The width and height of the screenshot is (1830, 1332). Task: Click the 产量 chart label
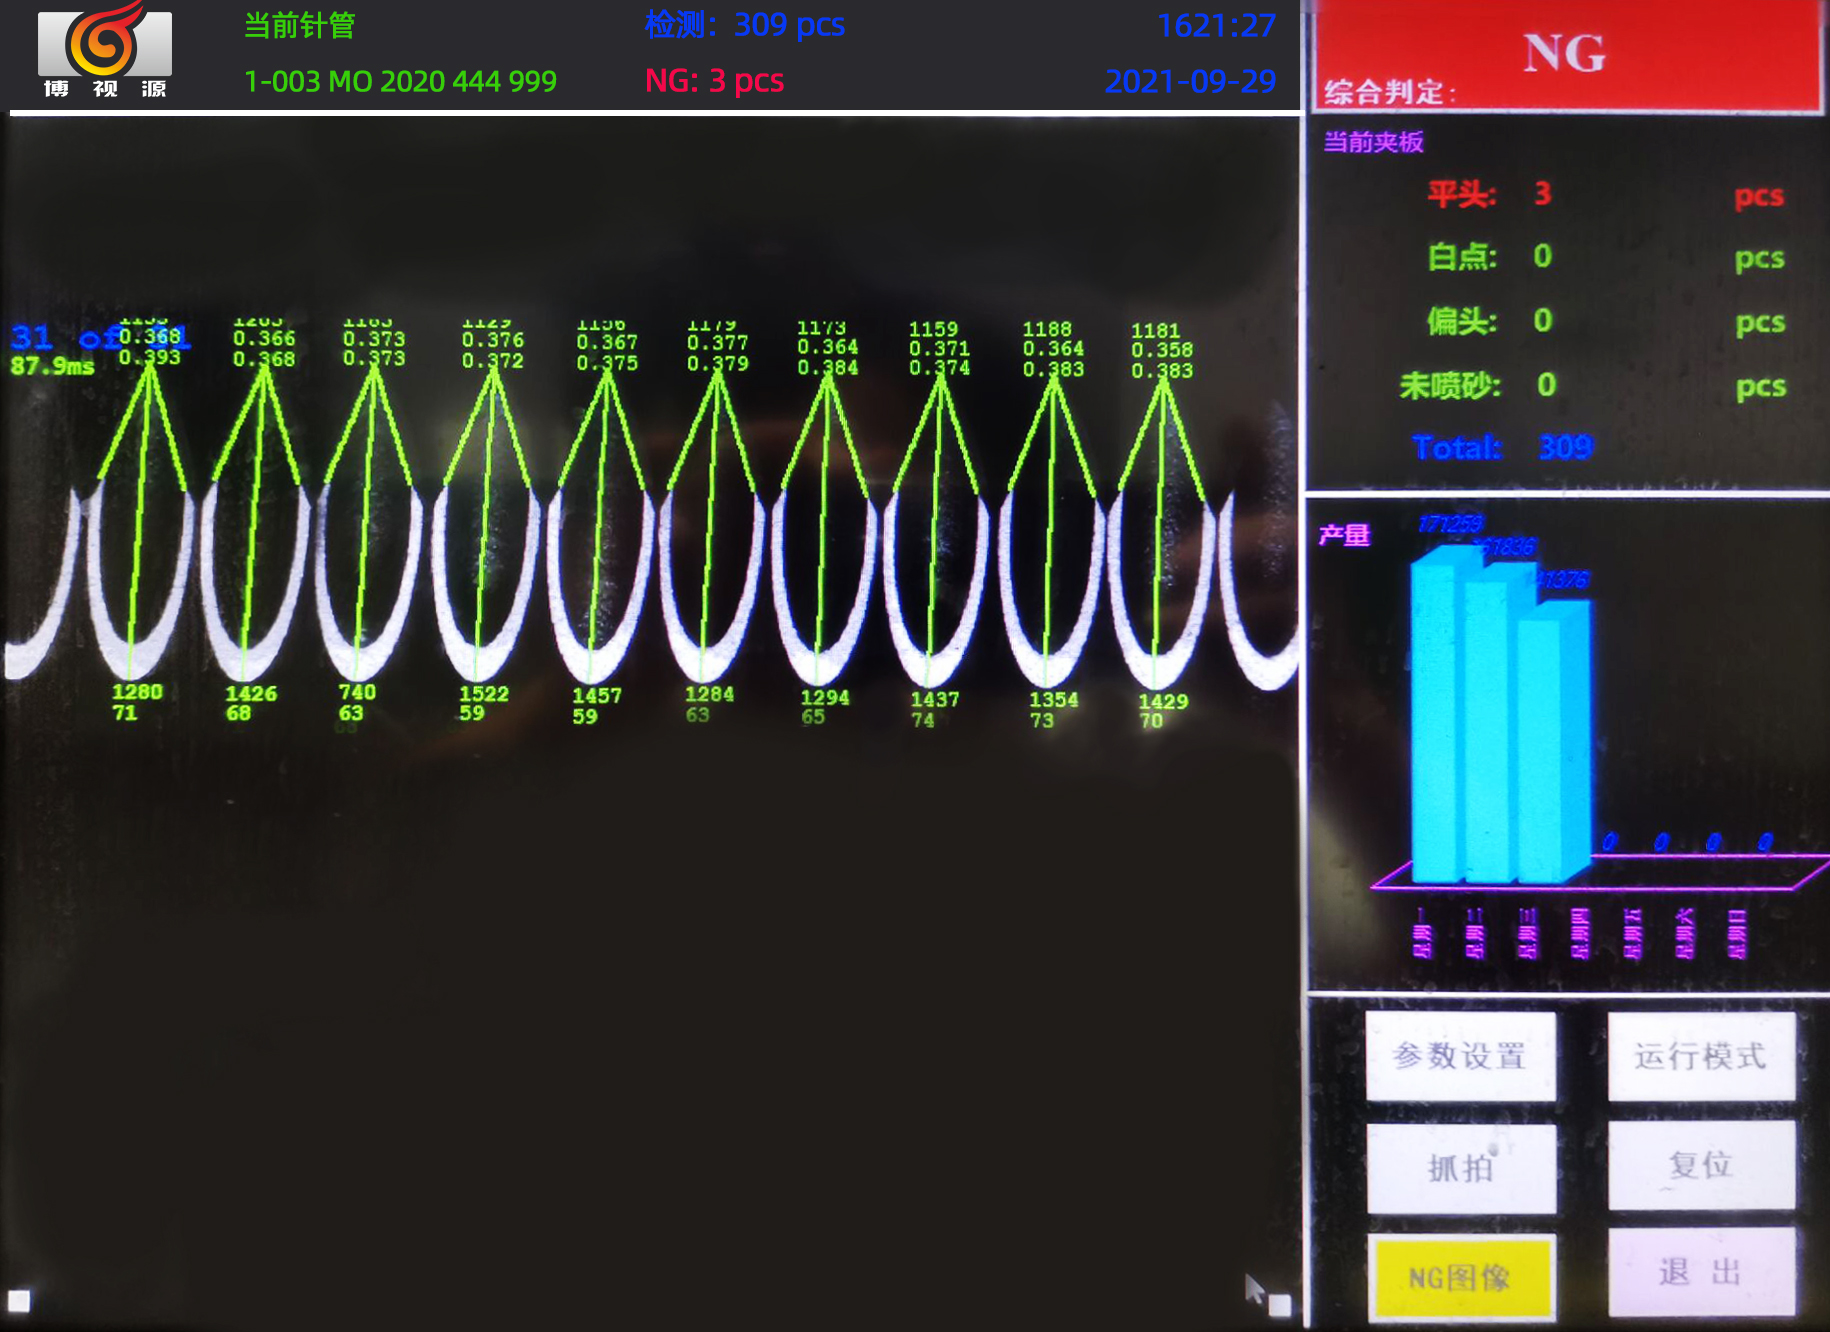click(x=1344, y=536)
